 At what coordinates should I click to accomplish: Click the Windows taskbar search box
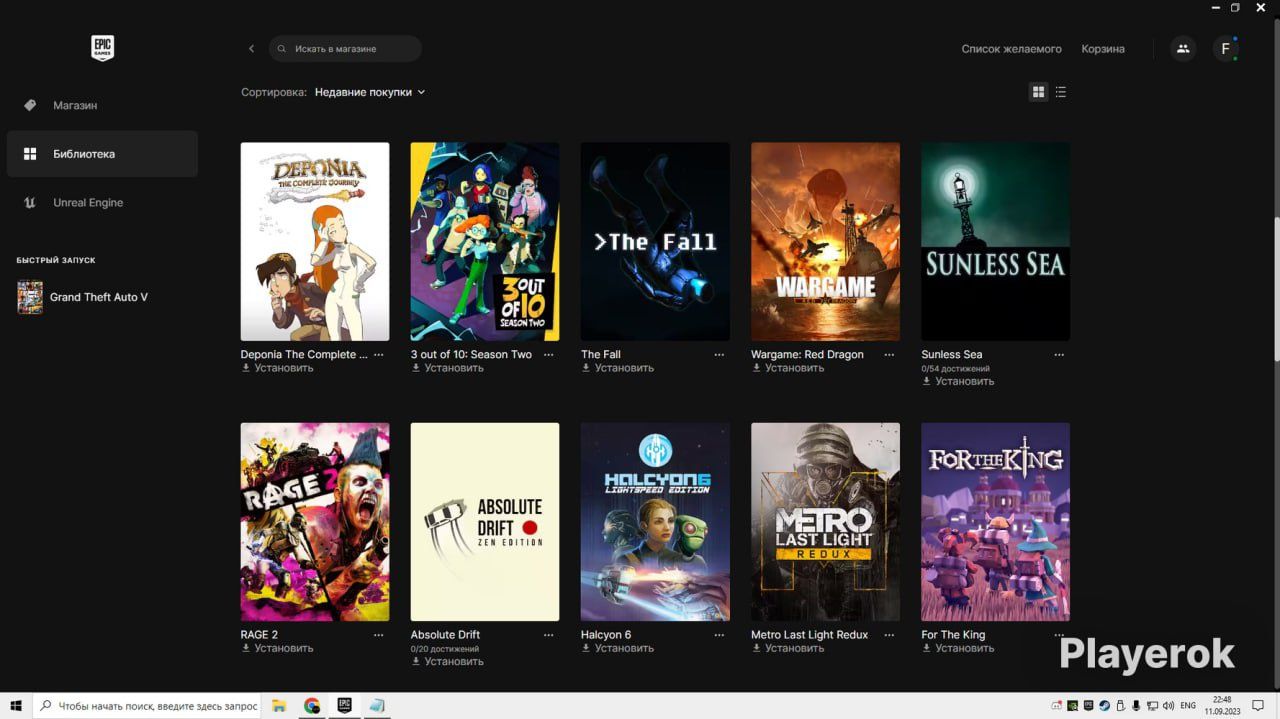148,706
